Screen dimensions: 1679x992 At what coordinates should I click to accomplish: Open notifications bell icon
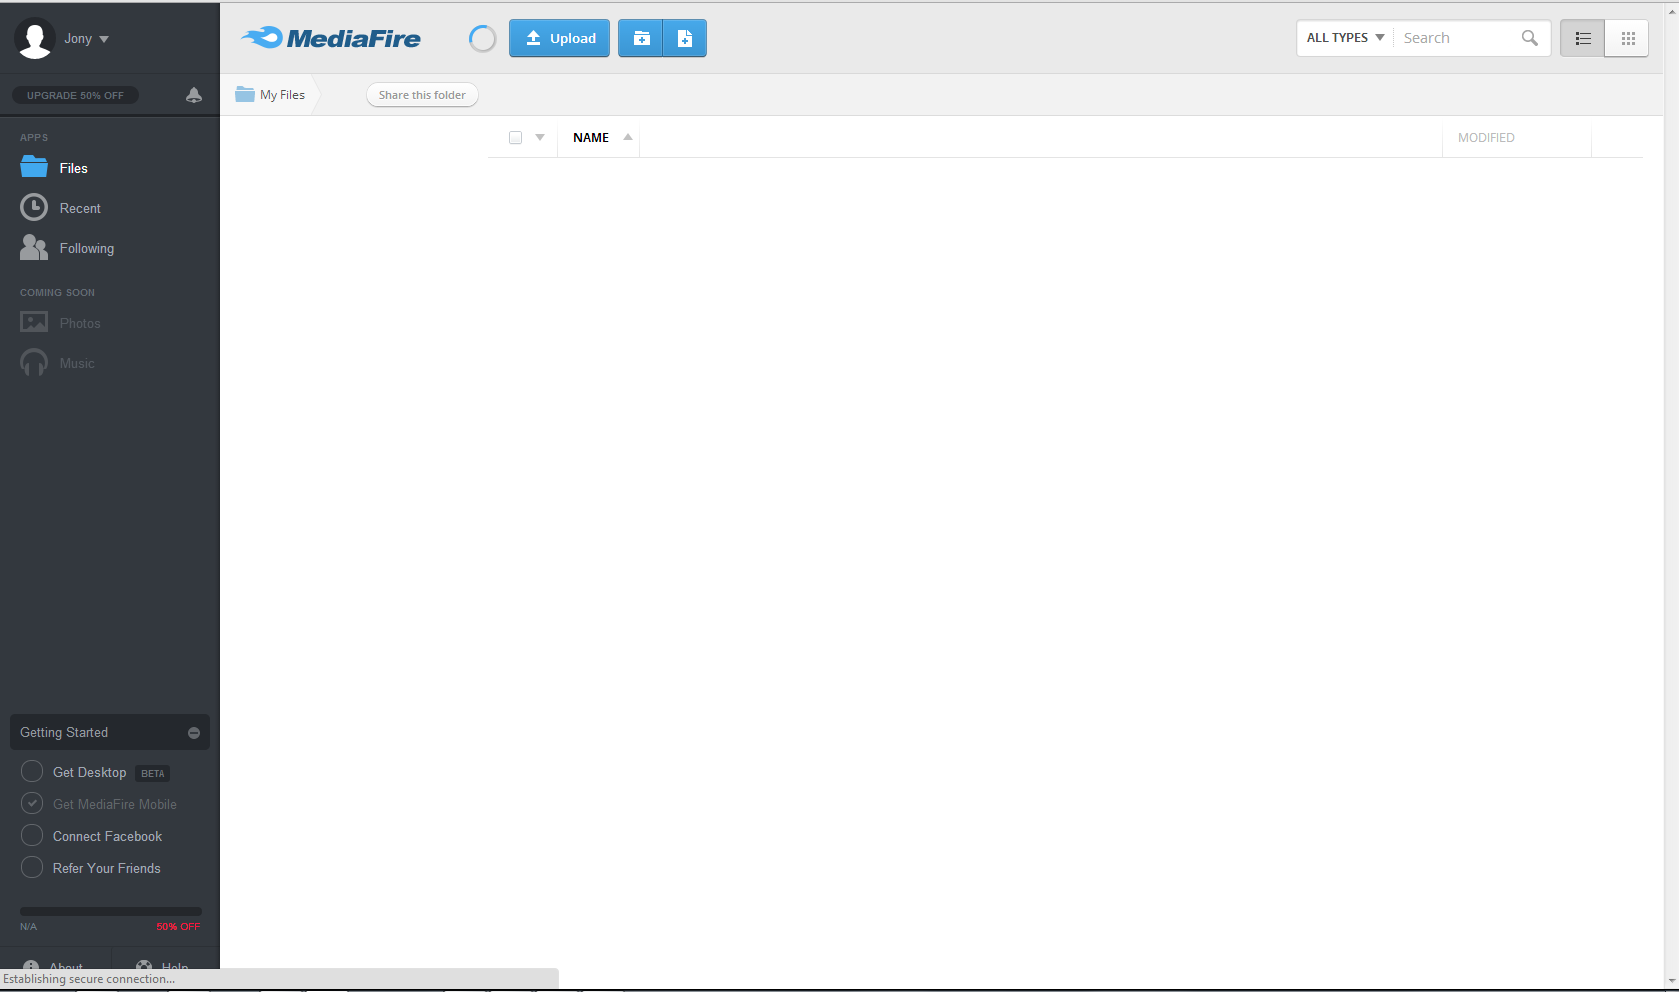194,95
